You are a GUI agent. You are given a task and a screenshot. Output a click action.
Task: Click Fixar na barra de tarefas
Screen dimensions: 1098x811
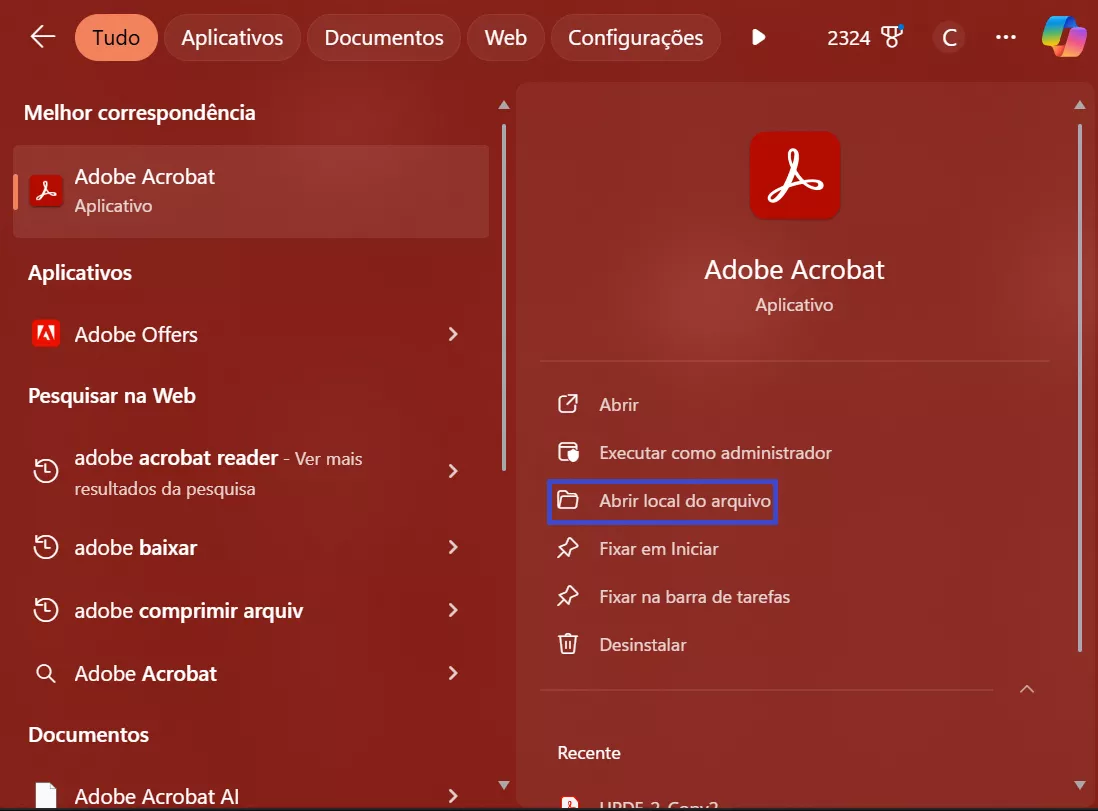point(694,596)
